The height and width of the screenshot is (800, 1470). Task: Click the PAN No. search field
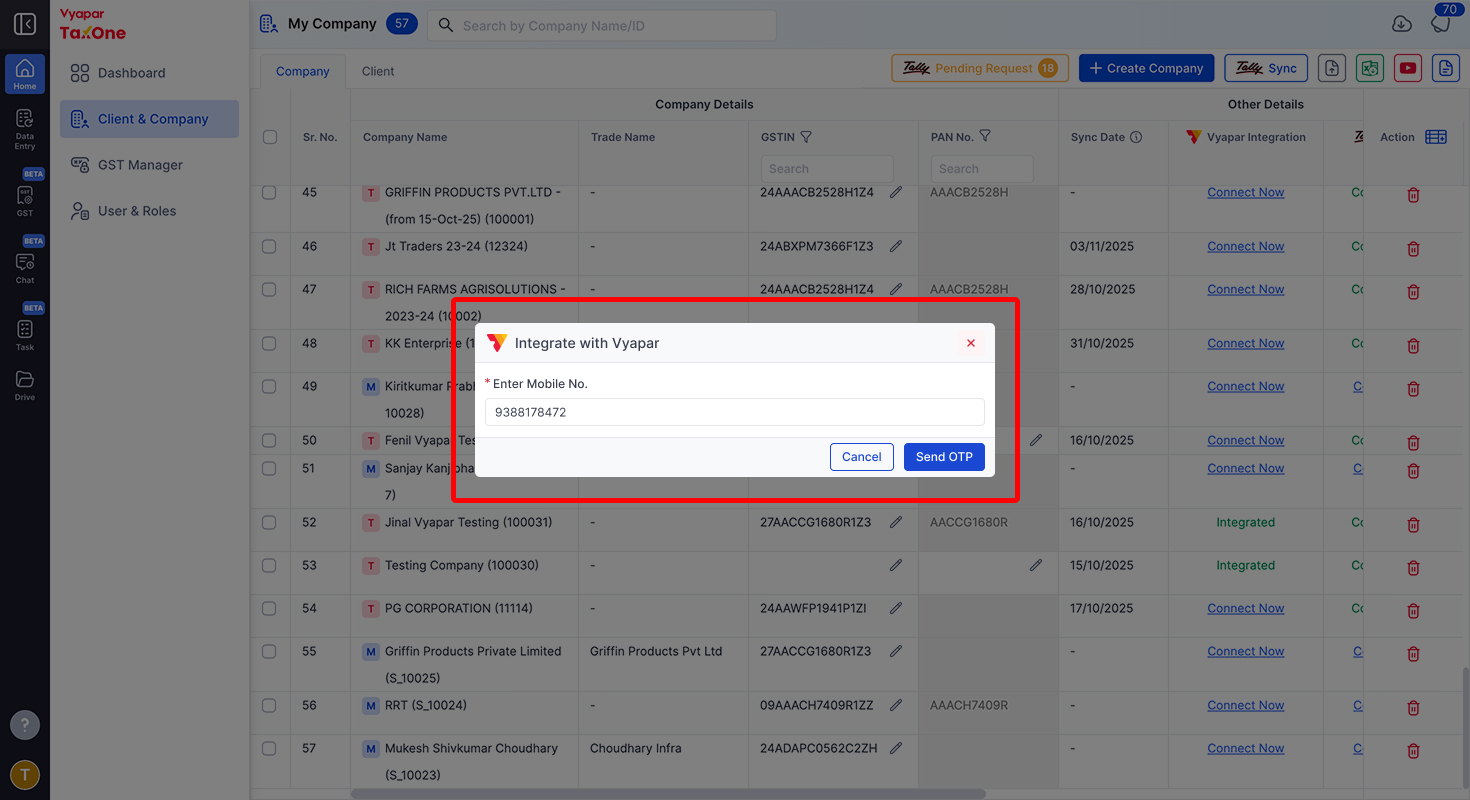tap(982, 169)
